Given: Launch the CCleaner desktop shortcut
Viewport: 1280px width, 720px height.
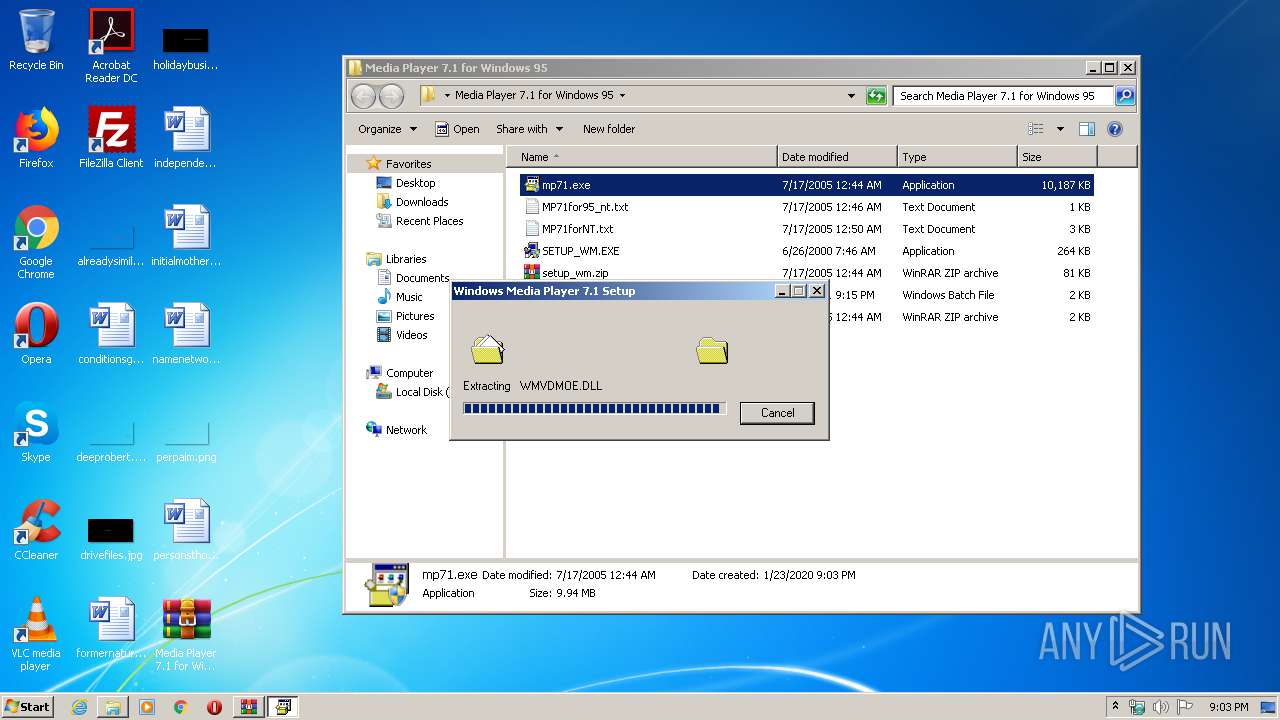Looking at the screenshot, I should click(36, 530).
